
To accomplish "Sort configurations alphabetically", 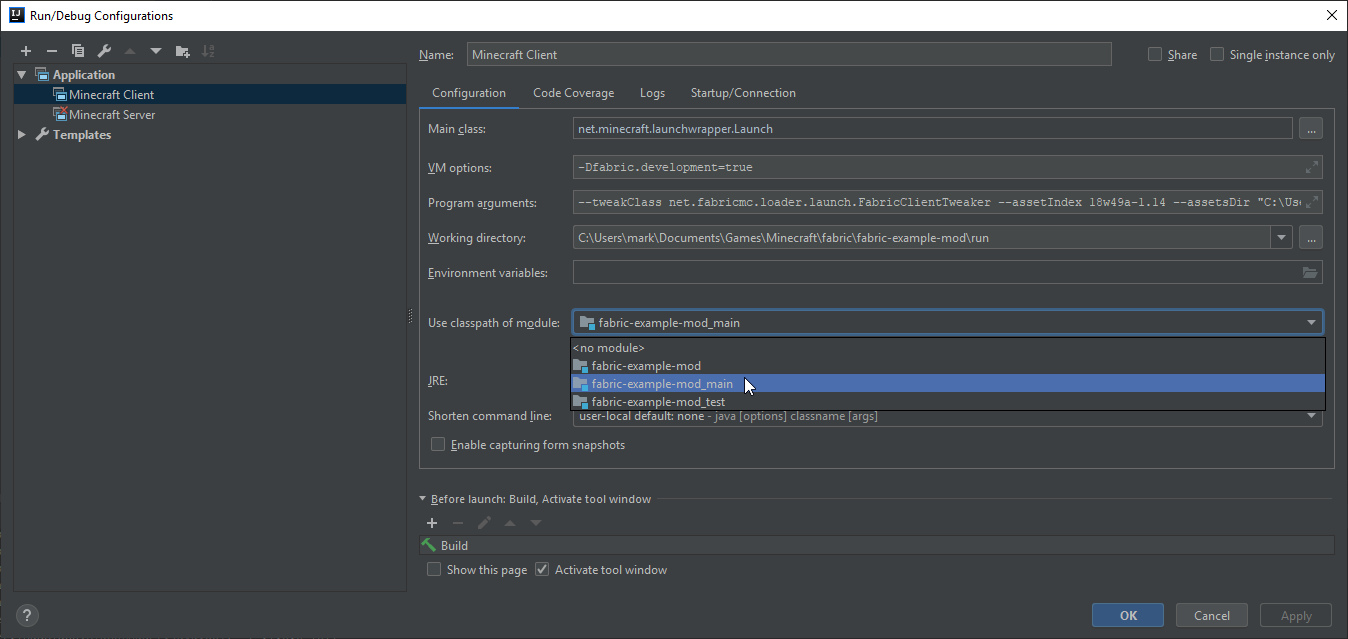I will [208, 51].
